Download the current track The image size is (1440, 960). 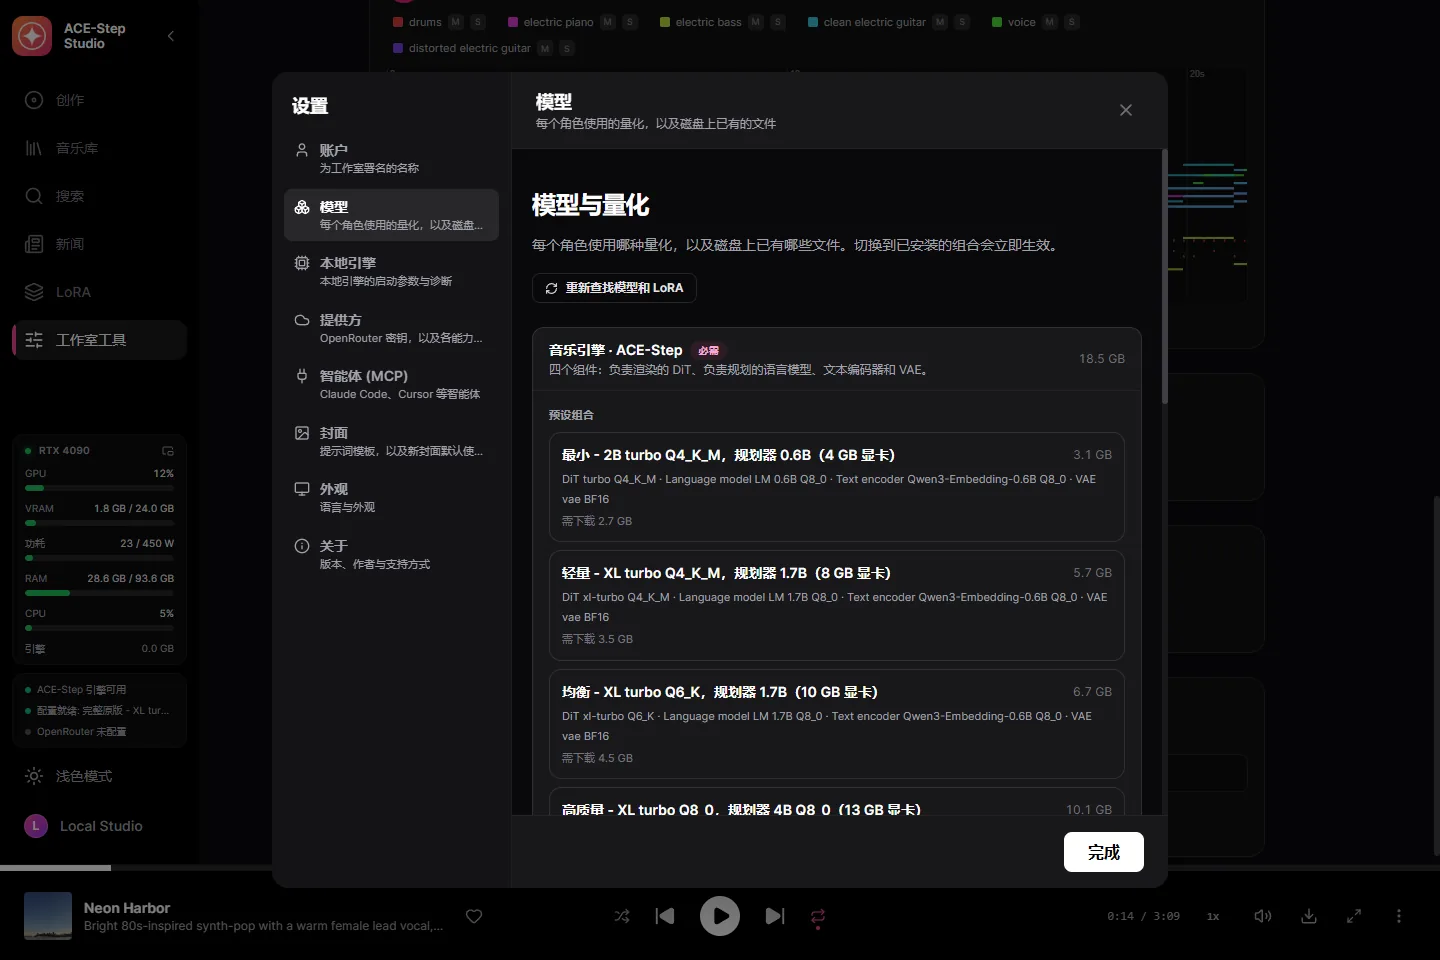pos(1308,916)
